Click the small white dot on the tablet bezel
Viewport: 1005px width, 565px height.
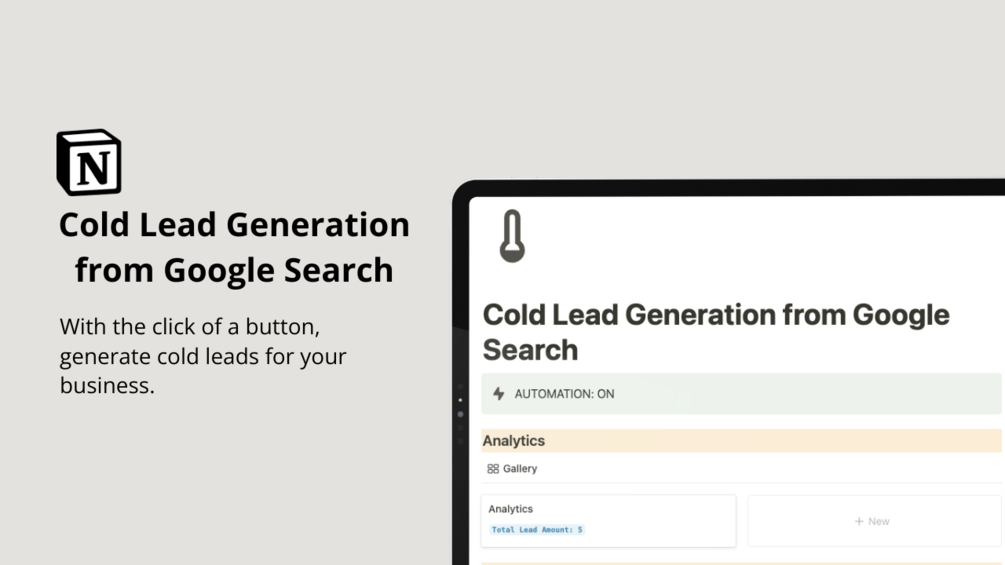tap(460, 400)
